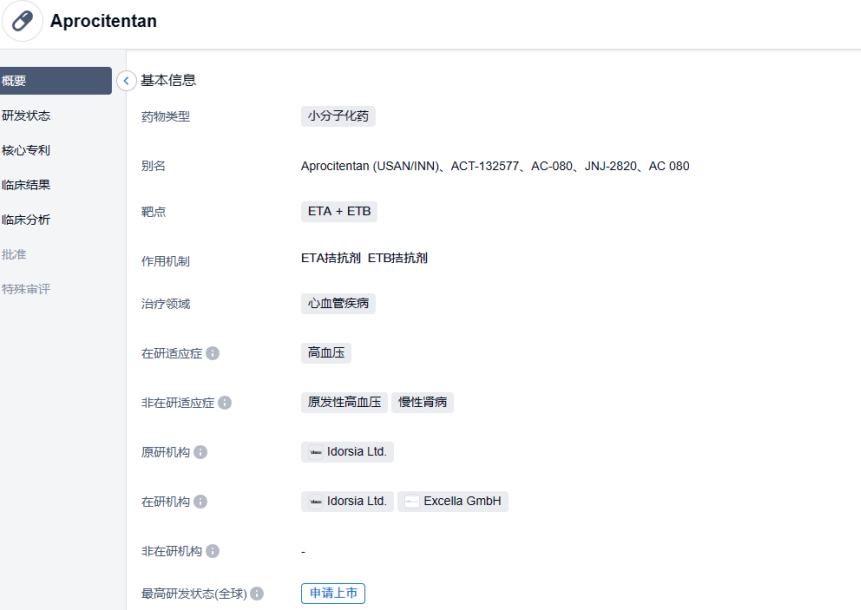This screenshot has height=610, width=861.
Task: Click info icon next to 非在研适应症
Action: 225,403
